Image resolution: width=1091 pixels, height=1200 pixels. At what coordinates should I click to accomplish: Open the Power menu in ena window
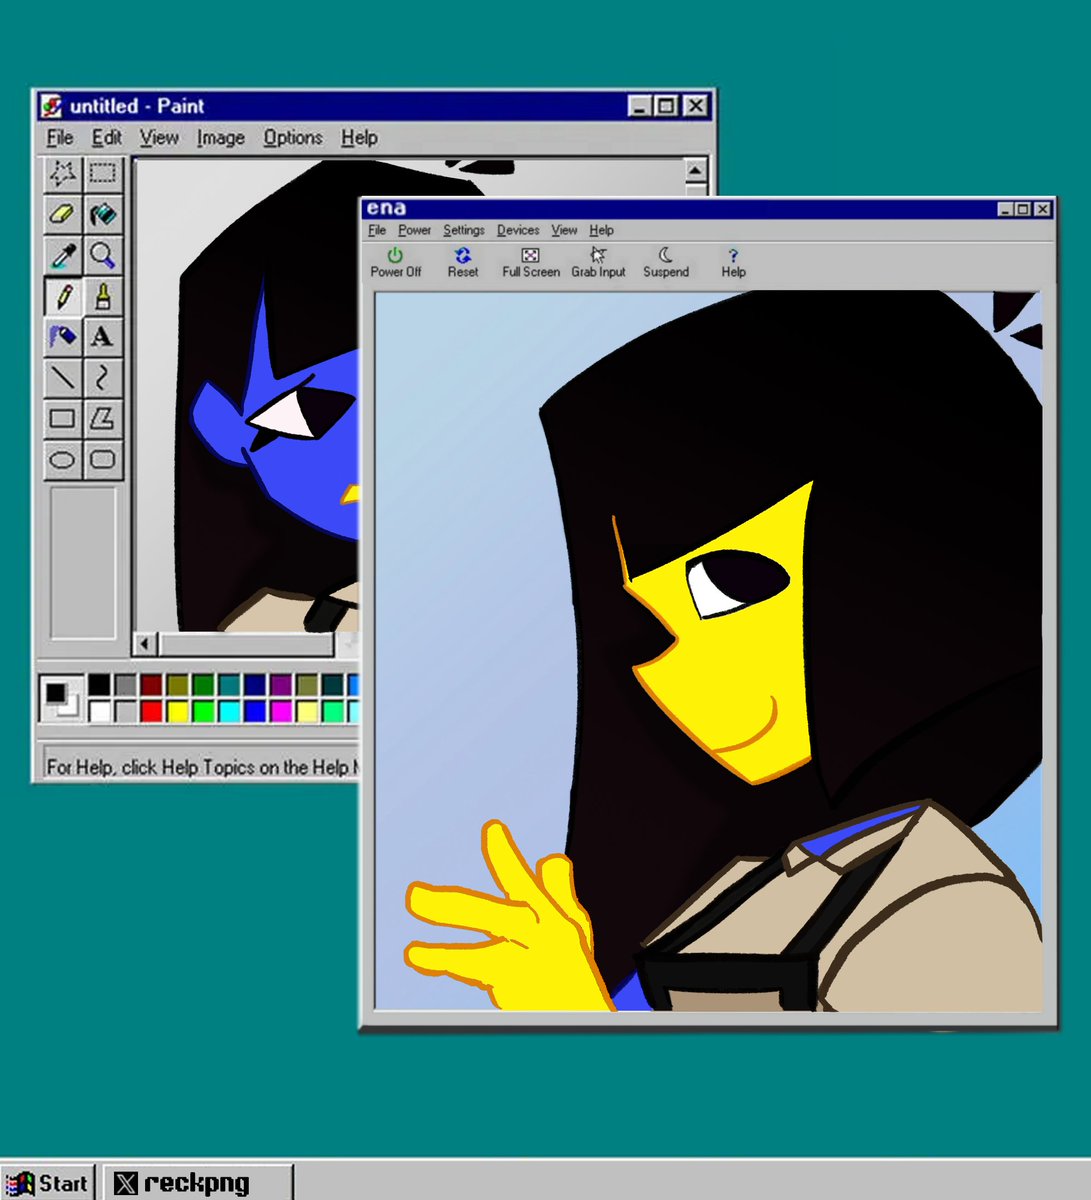[414, 230]
